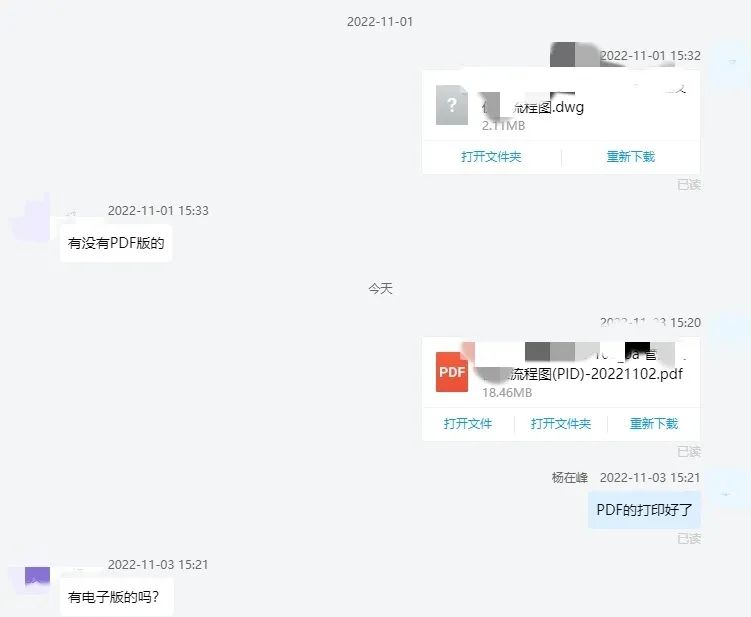751x617 pixels.
Task: Click the message bubble "有电子版的吗?"
Action: [116, 597]
